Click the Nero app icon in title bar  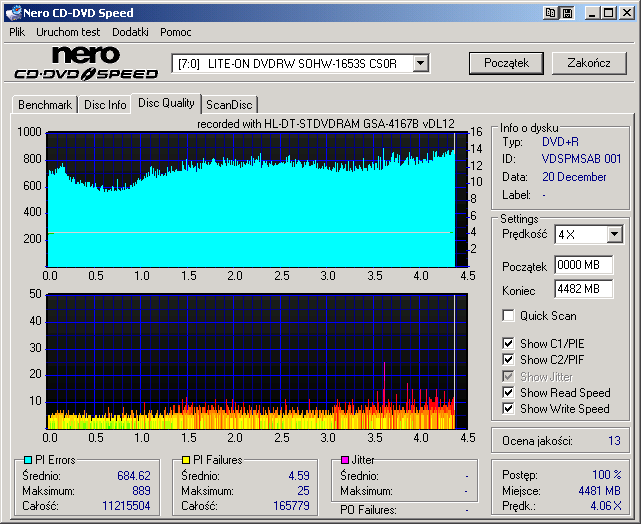click(12, 13)
